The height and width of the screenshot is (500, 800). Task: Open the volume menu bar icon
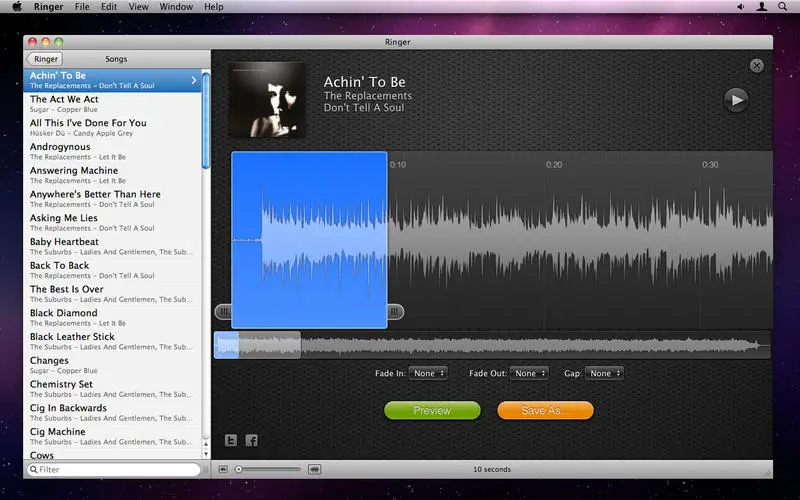pyautogui.click(x=740, y=7)
